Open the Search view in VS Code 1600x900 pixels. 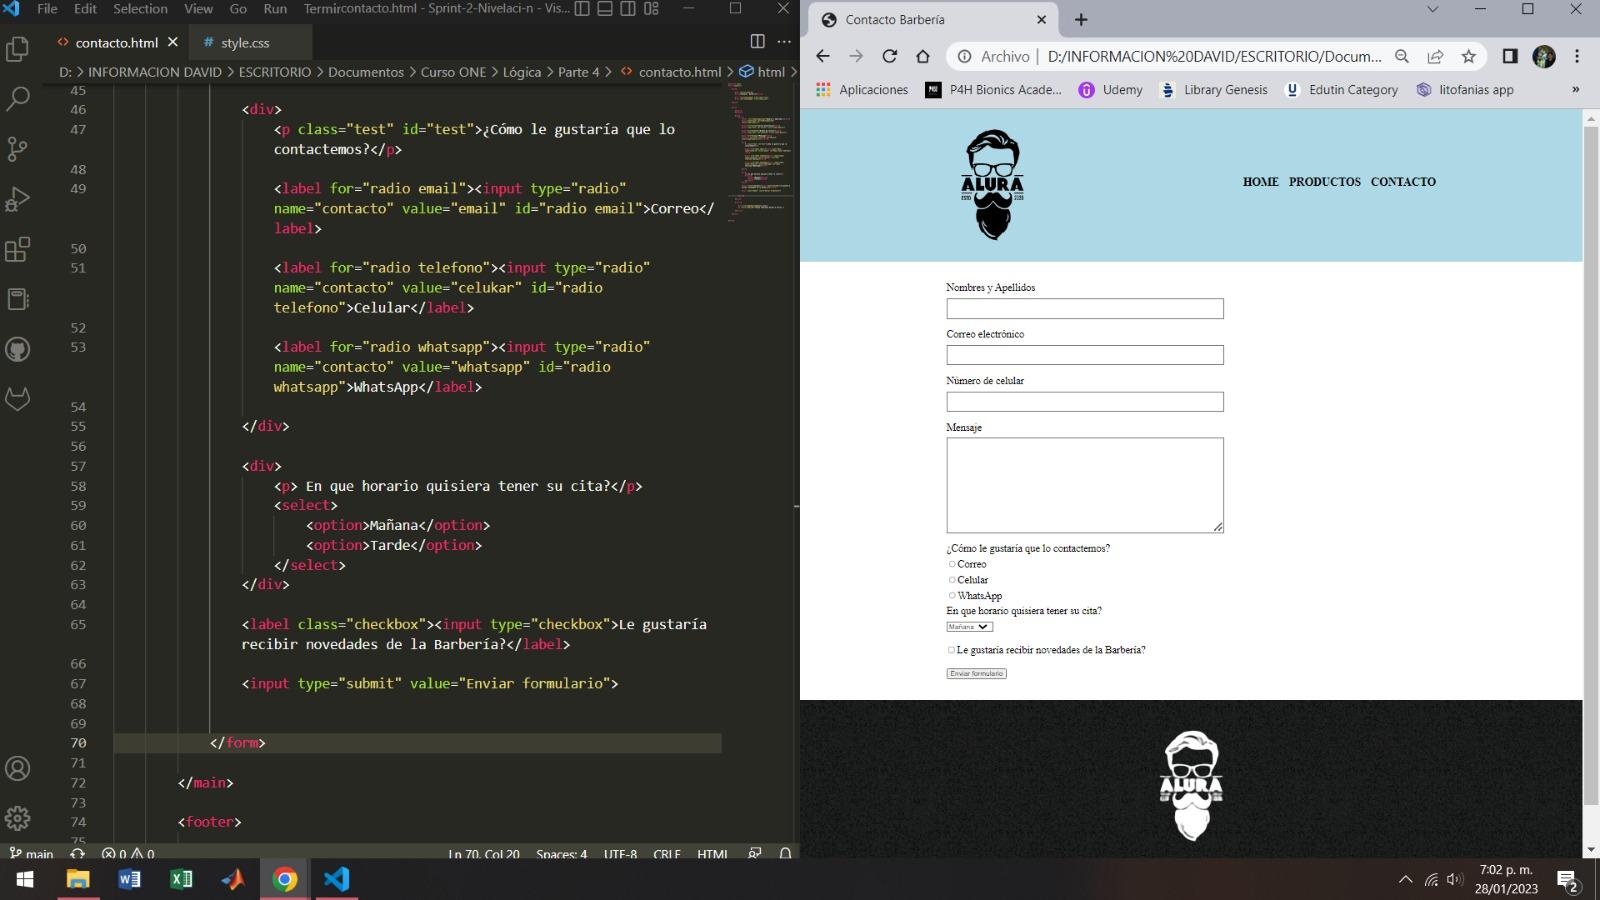click(x=18, y=98)
